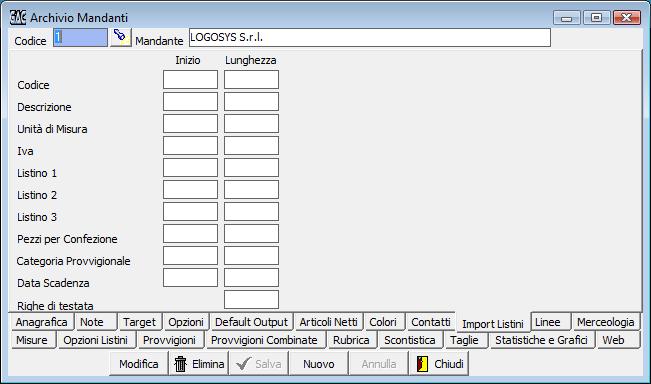
Task: Click the Inizio field for Codice row
Action: (190, 79)
